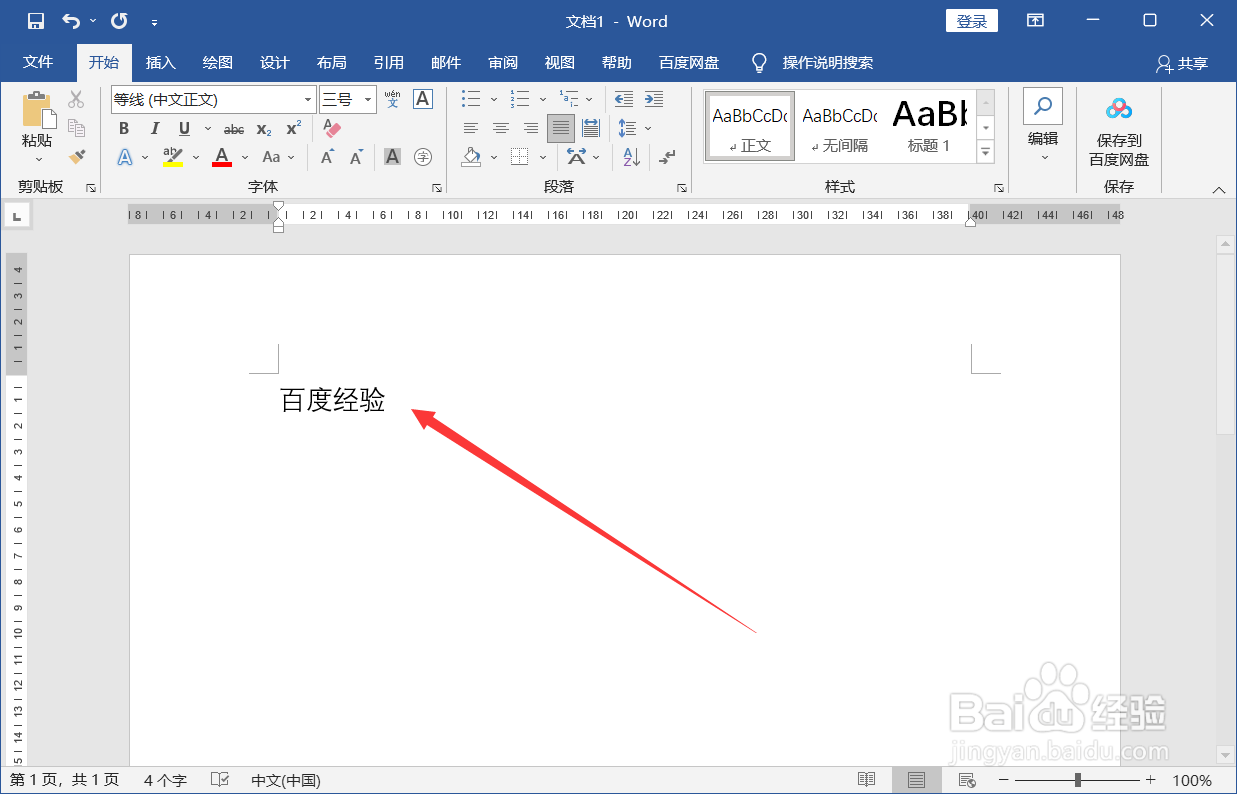Apply a bulleted list
Screen dimensions: 1237x794
click(x=471, y=99)
